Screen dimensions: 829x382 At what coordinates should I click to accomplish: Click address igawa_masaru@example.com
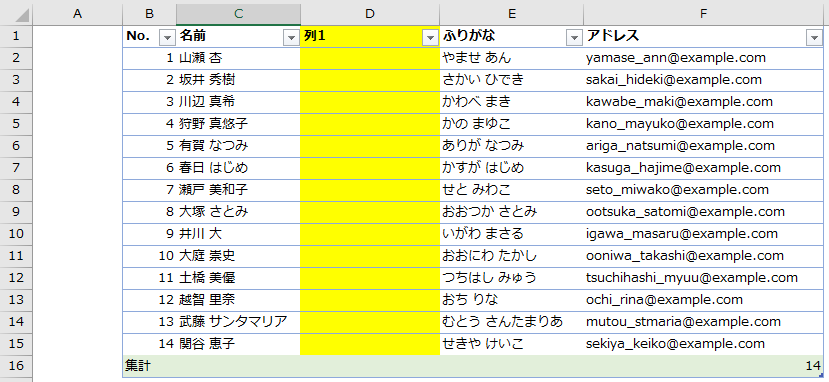[703, 234]
